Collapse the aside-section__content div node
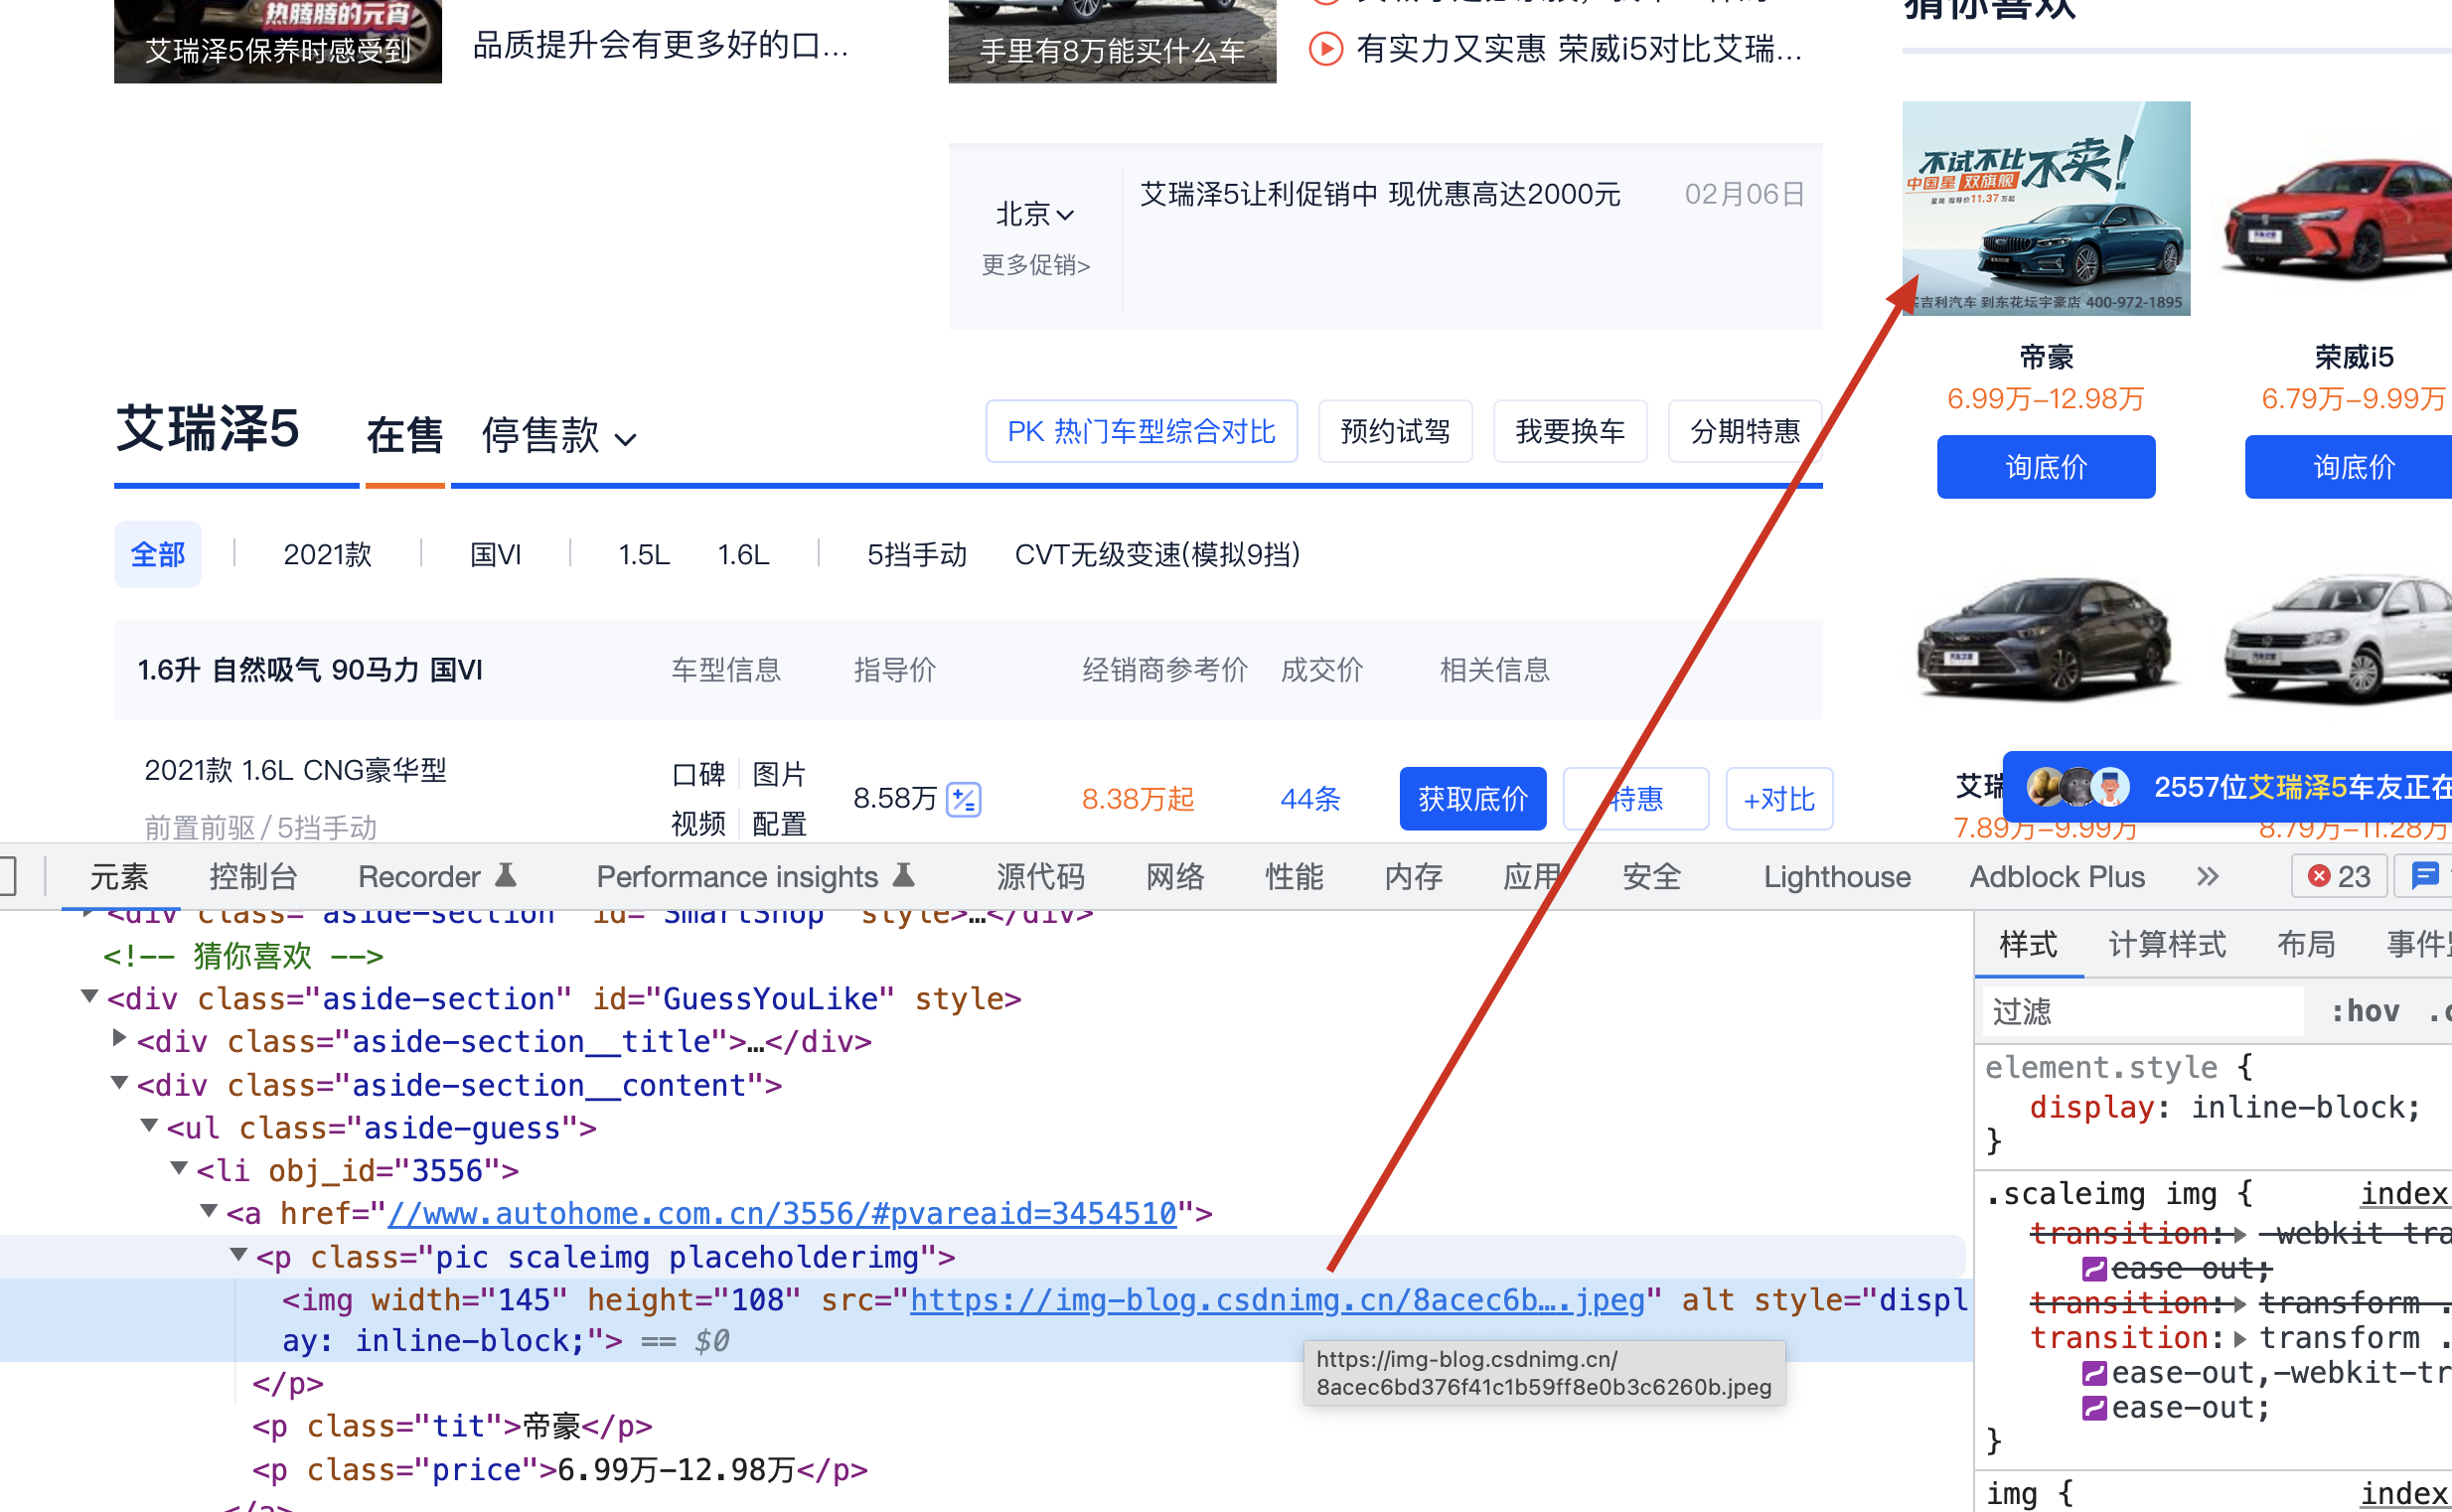 pyautogui.click(x=119, y=1082)
